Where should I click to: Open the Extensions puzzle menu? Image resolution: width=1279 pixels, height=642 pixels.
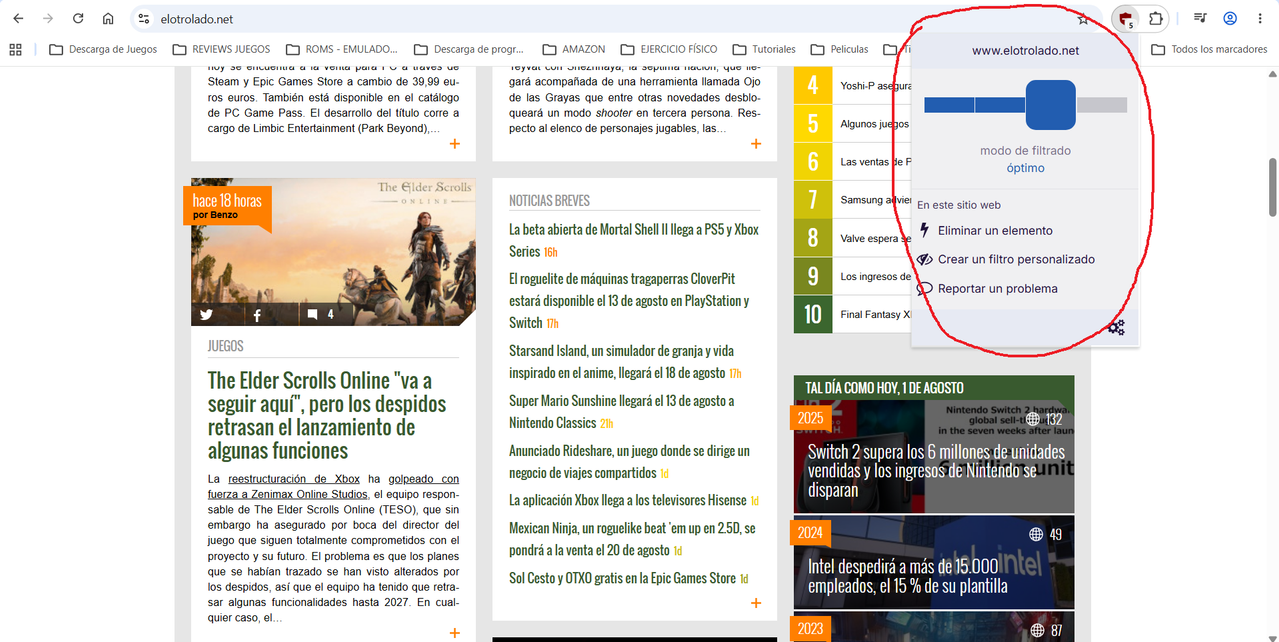pos(1156,19)
